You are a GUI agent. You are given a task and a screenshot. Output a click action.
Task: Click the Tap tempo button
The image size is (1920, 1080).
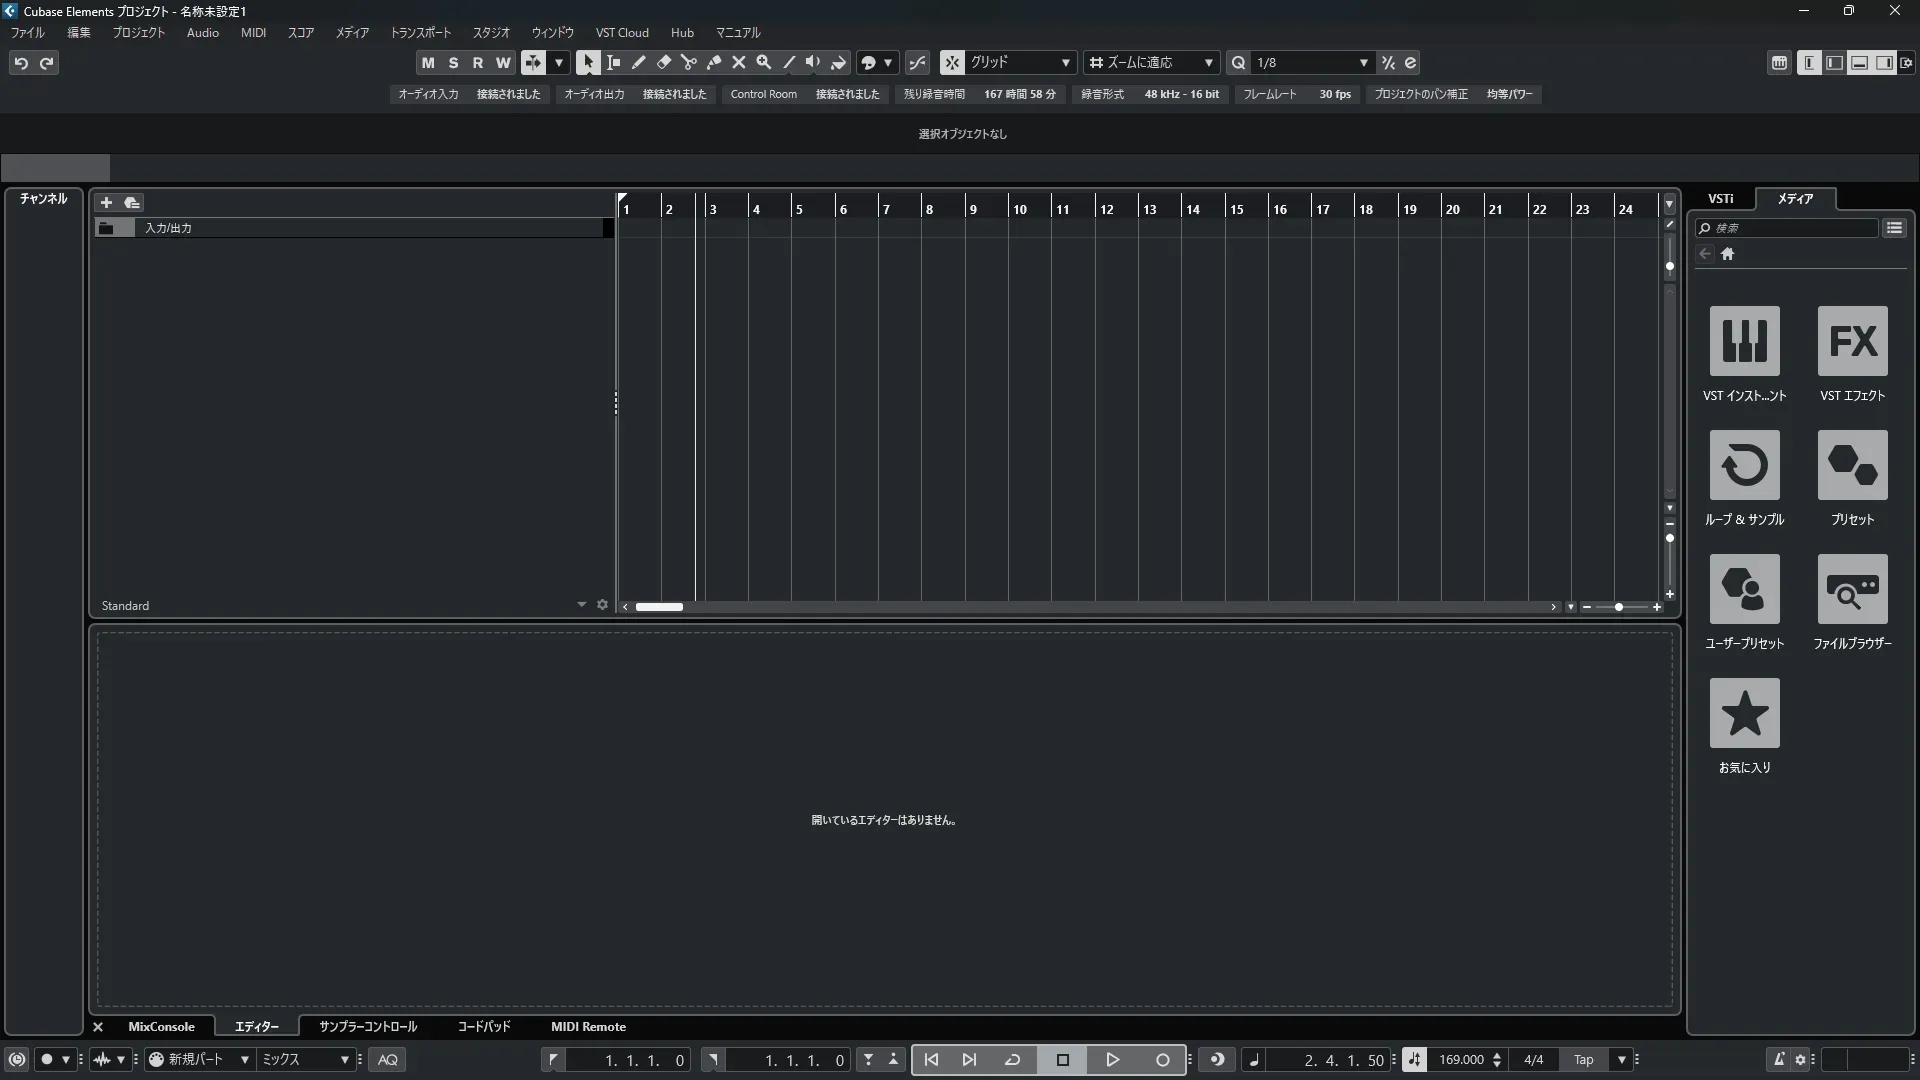tap(1583, 1060)
